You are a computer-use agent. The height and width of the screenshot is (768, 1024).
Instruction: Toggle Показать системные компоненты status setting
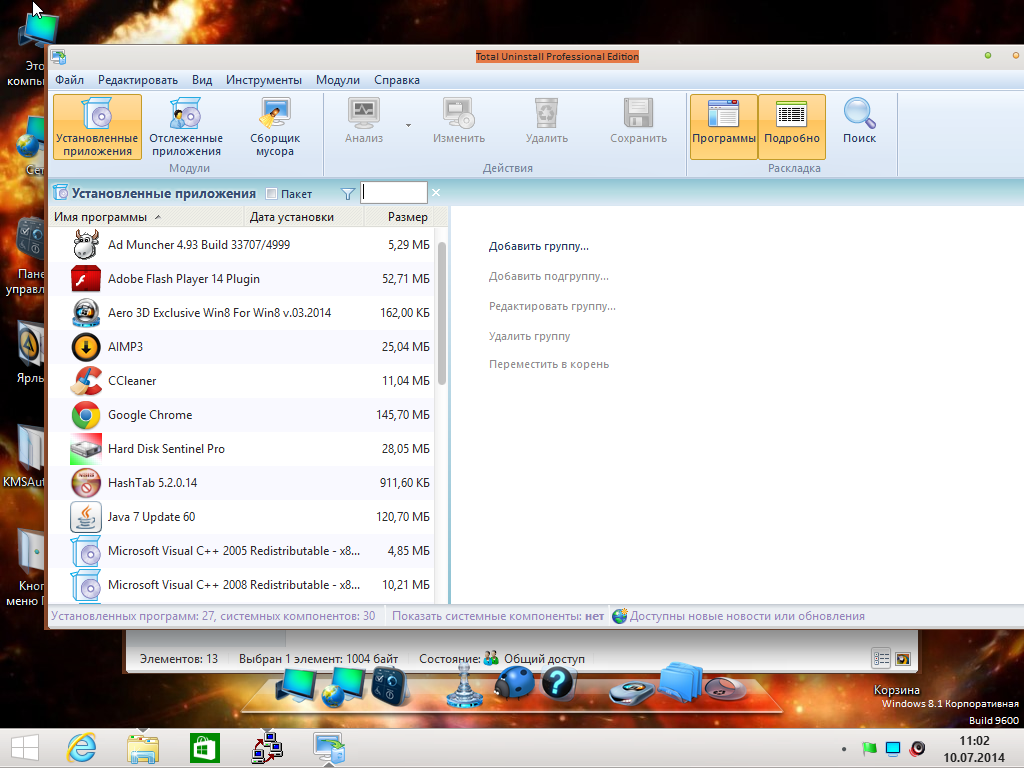[x=498, y=616]
